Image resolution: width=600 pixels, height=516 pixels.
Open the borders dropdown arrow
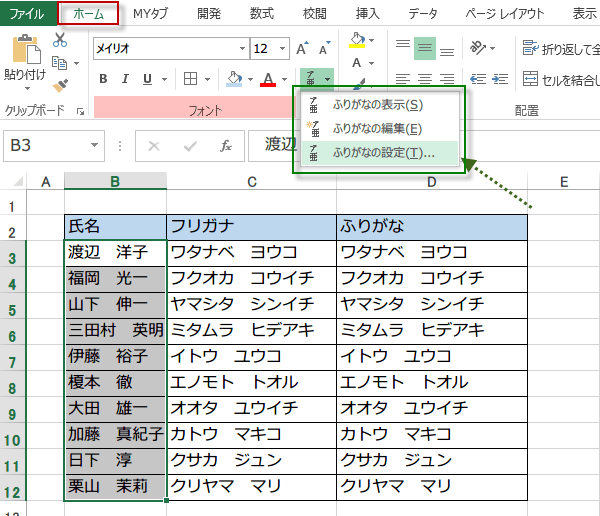tap(207, 79)
